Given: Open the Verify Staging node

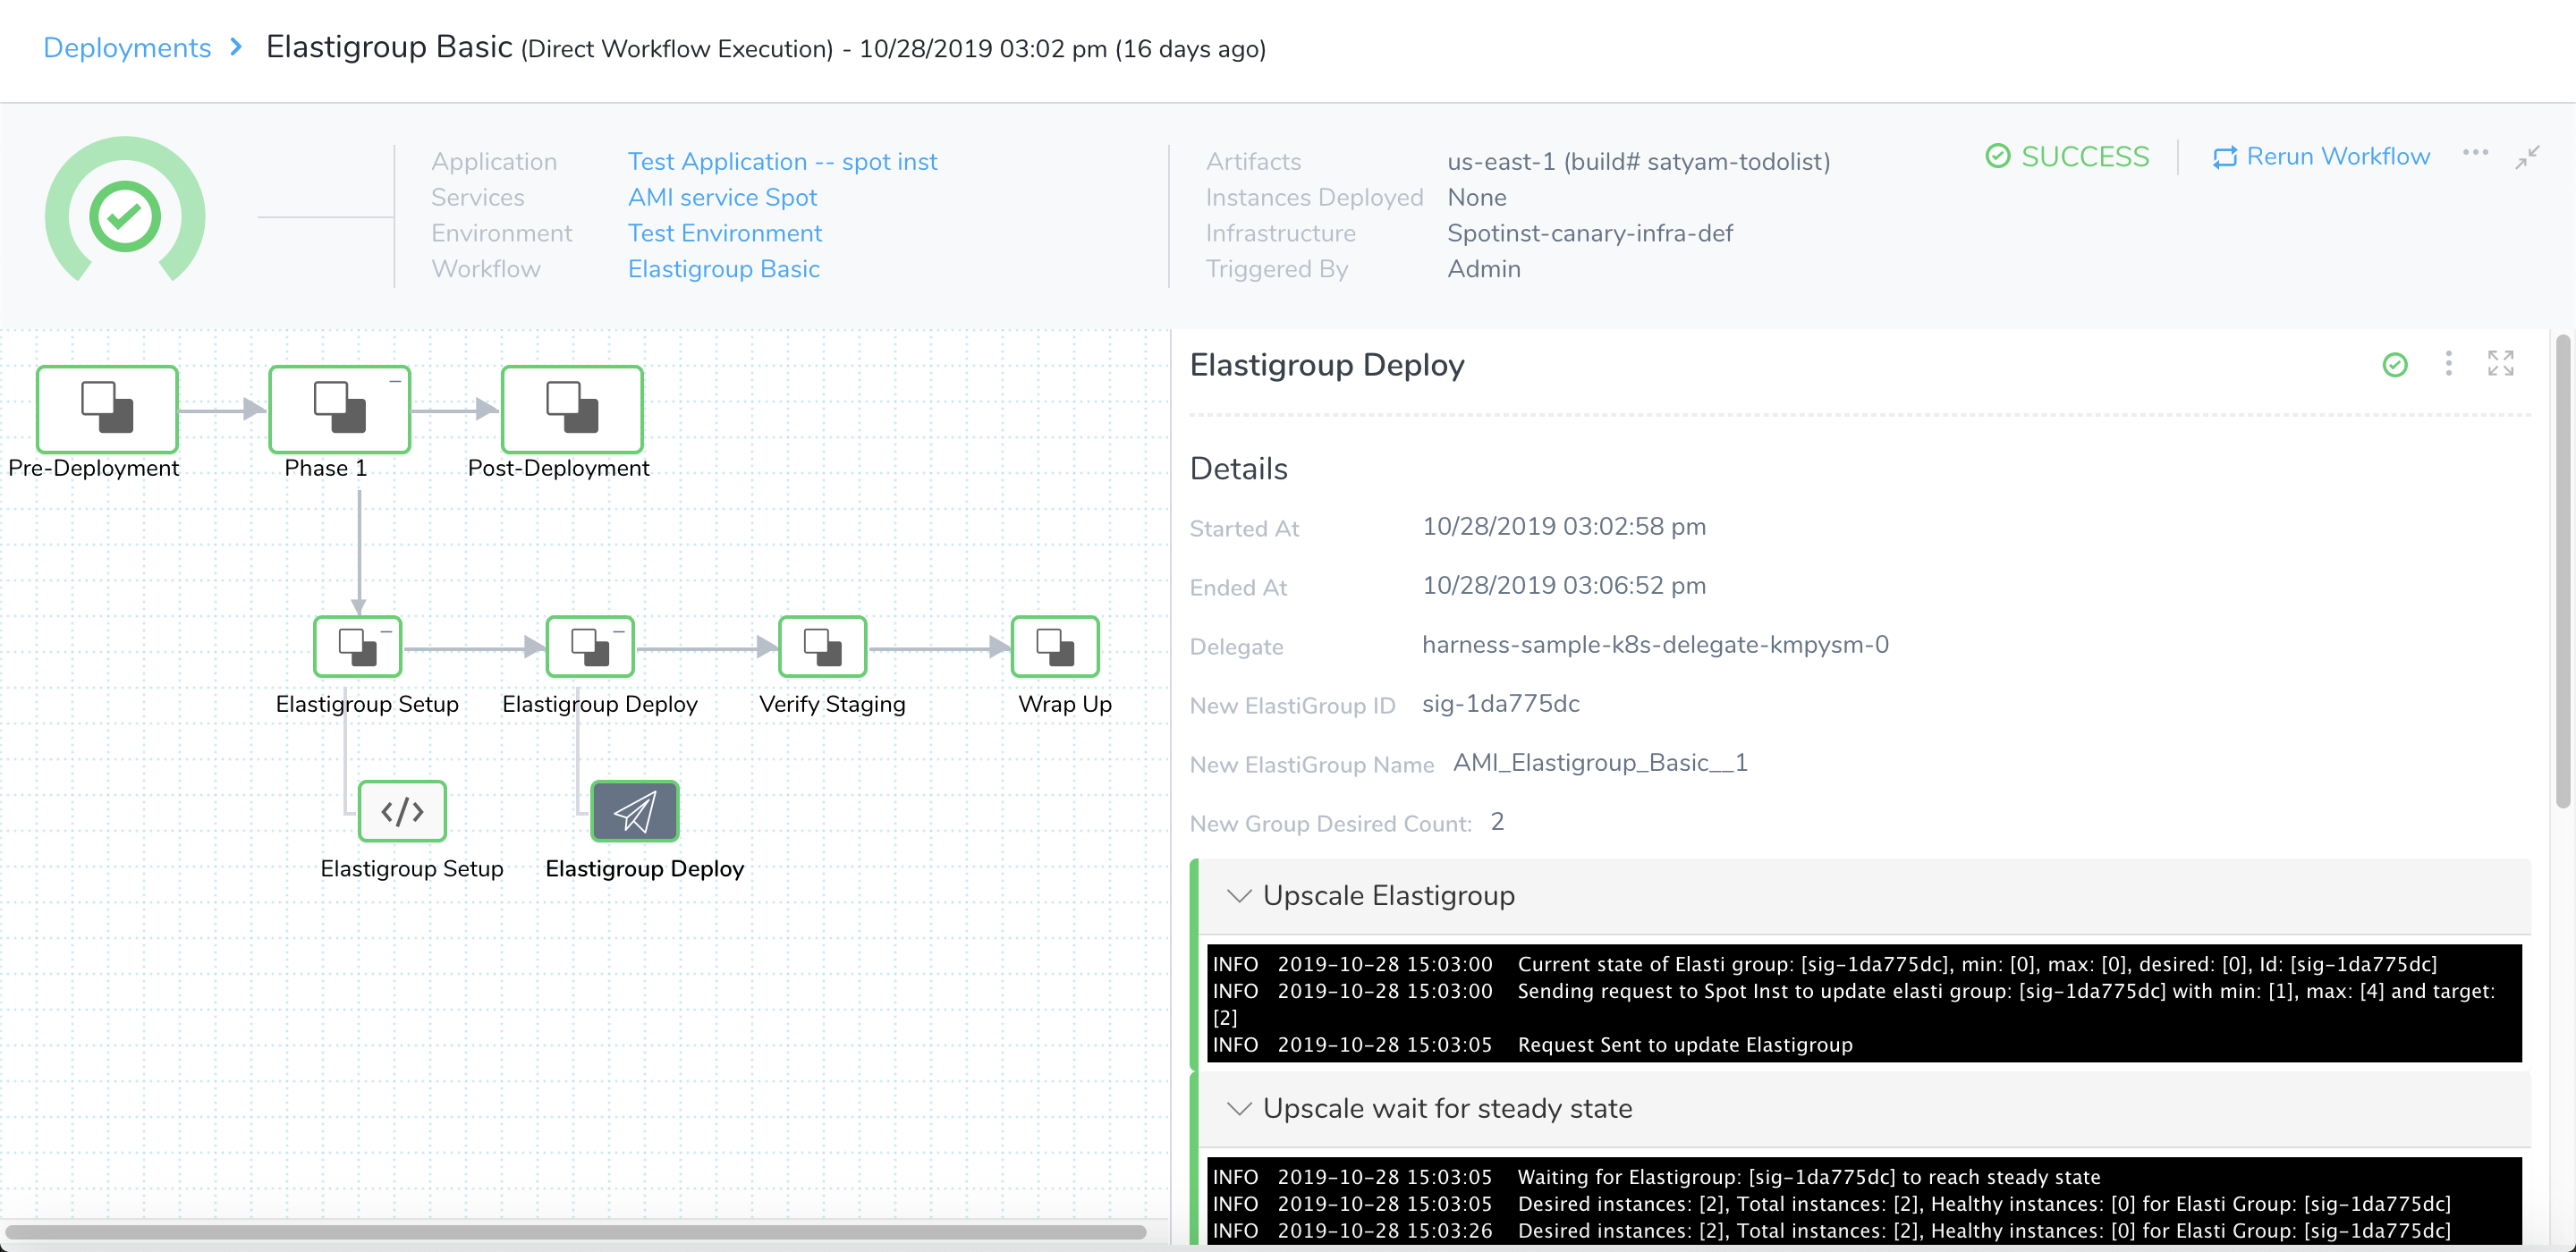Looking at the screenshot, I should click(823, 647).
